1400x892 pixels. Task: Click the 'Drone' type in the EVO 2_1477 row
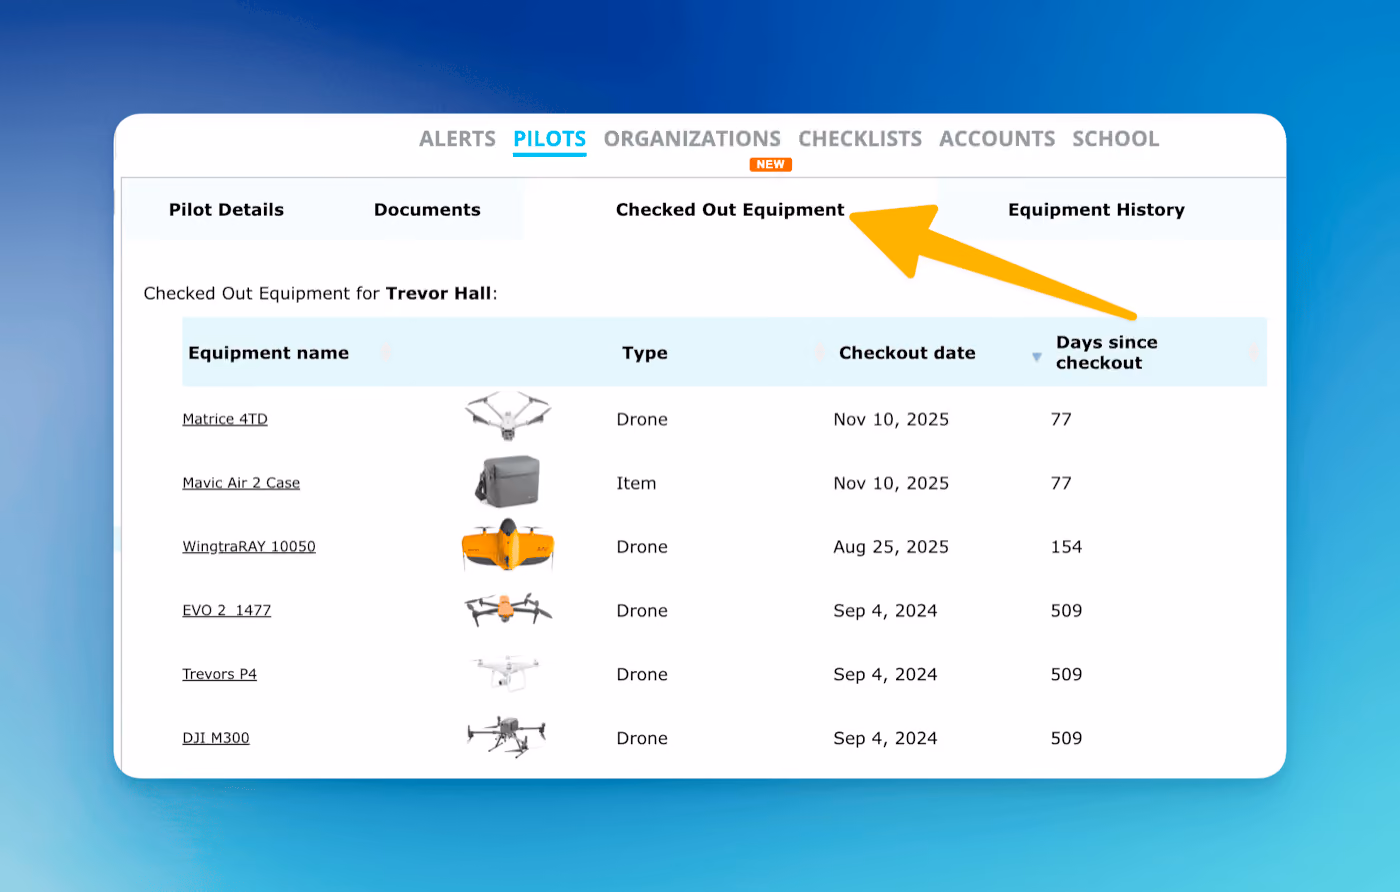click(642, 611)
